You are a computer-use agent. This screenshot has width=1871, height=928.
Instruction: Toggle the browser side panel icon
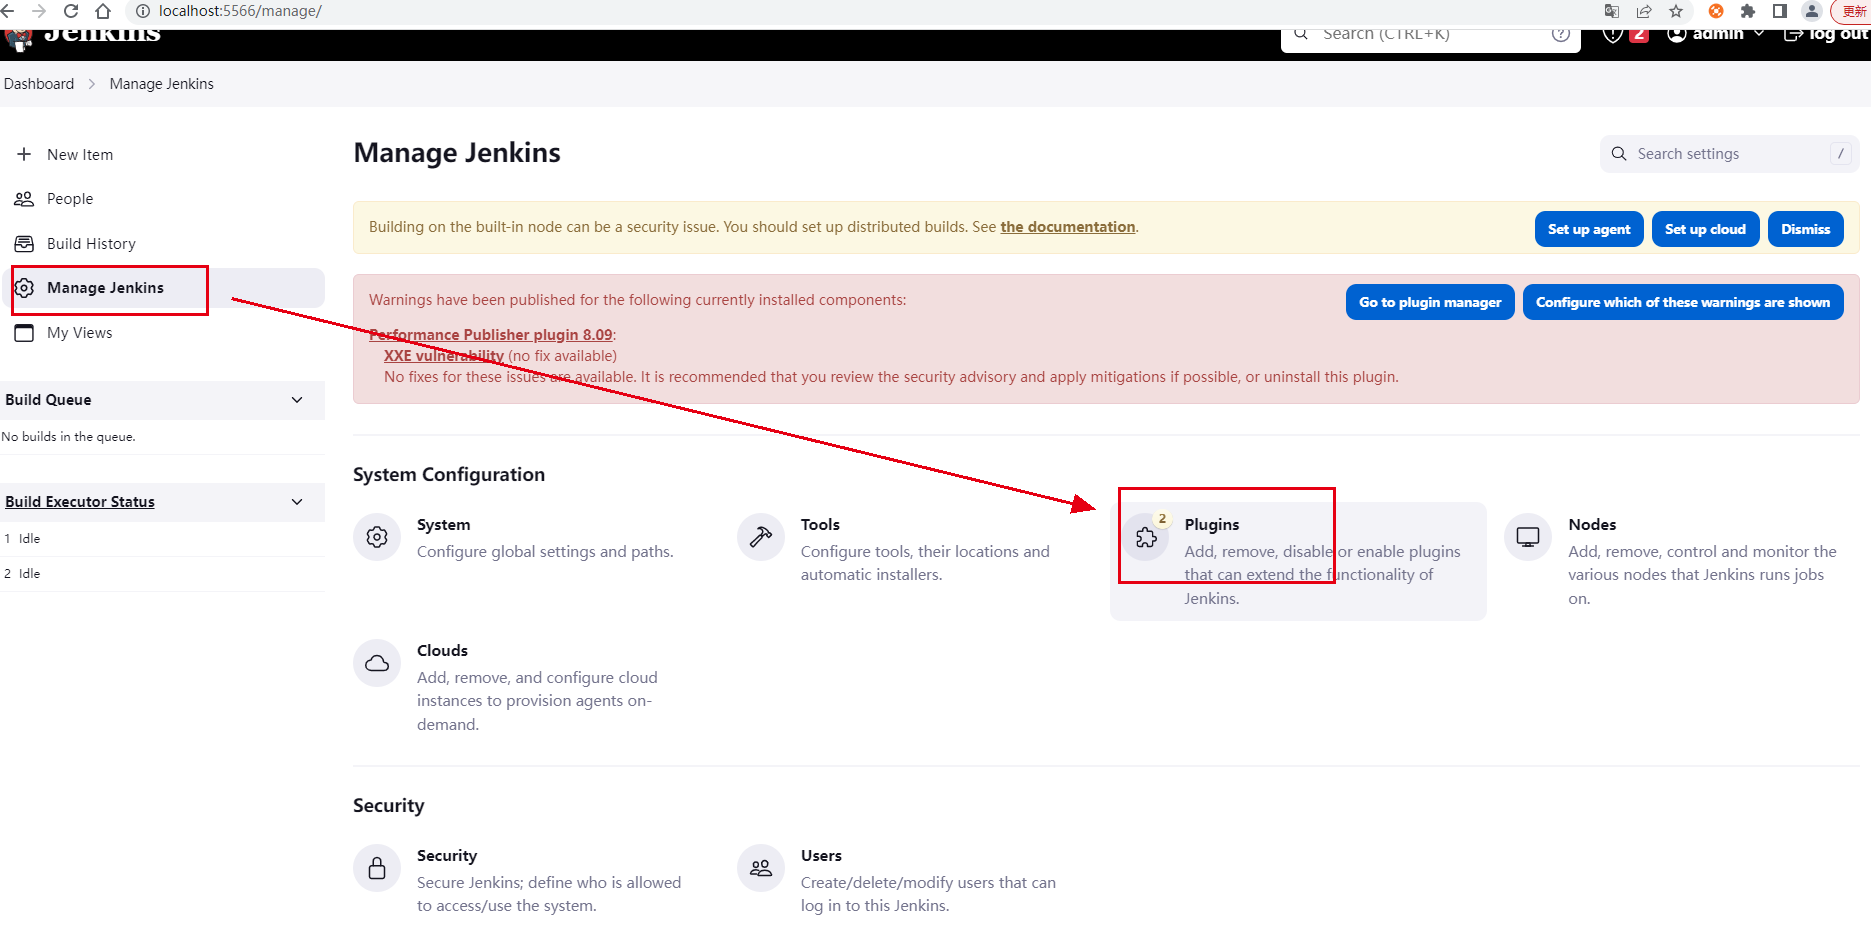(x=1780, y=11)
